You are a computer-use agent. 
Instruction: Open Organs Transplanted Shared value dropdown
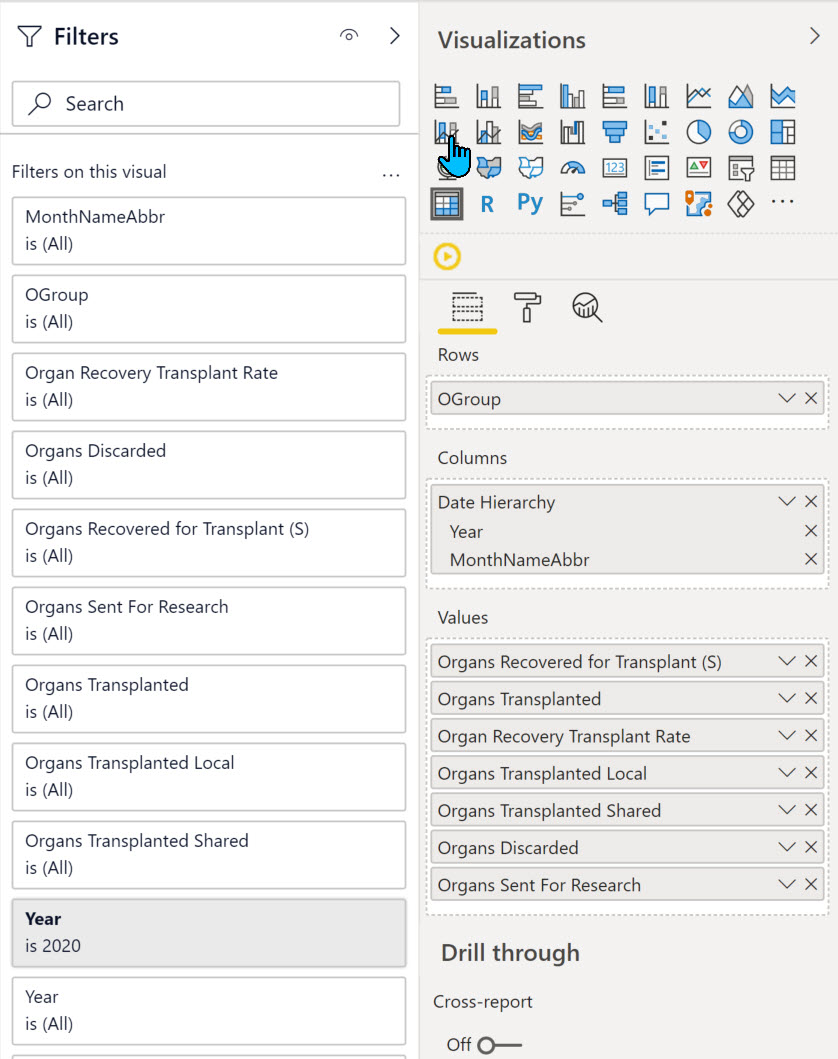pos(787,809)
